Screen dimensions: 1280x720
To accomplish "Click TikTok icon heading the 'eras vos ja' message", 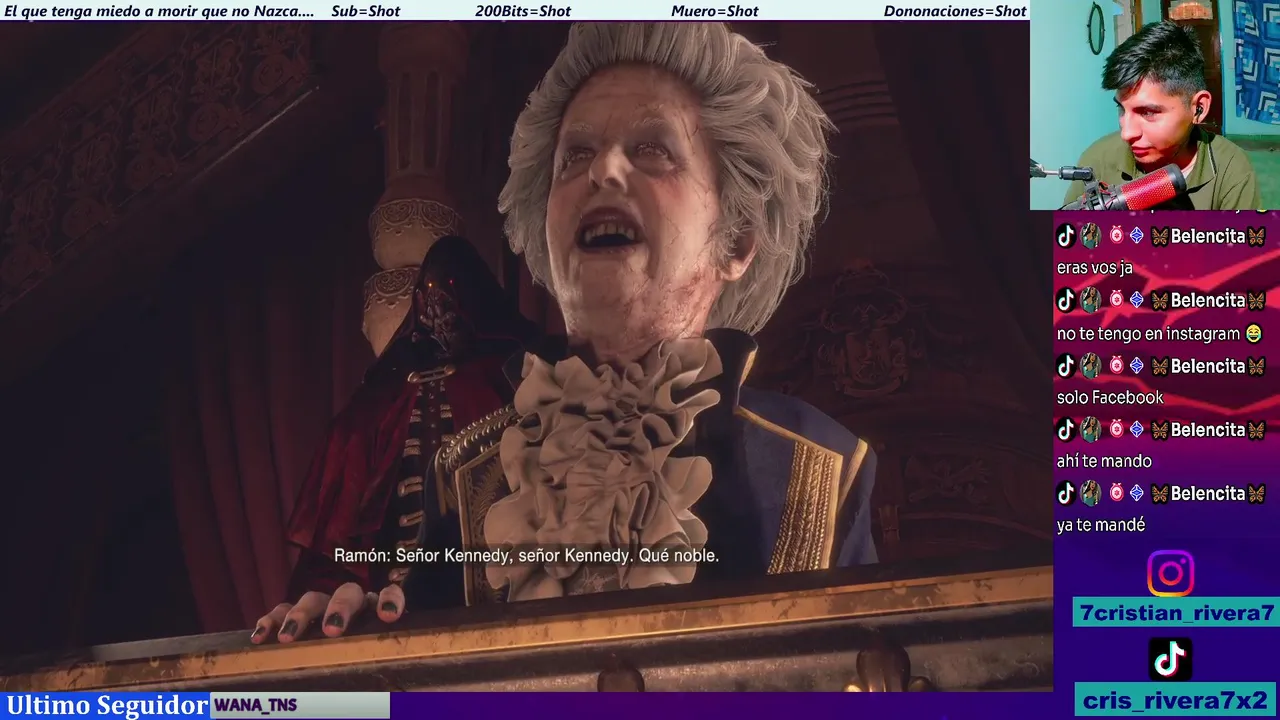I will 1066,236.
